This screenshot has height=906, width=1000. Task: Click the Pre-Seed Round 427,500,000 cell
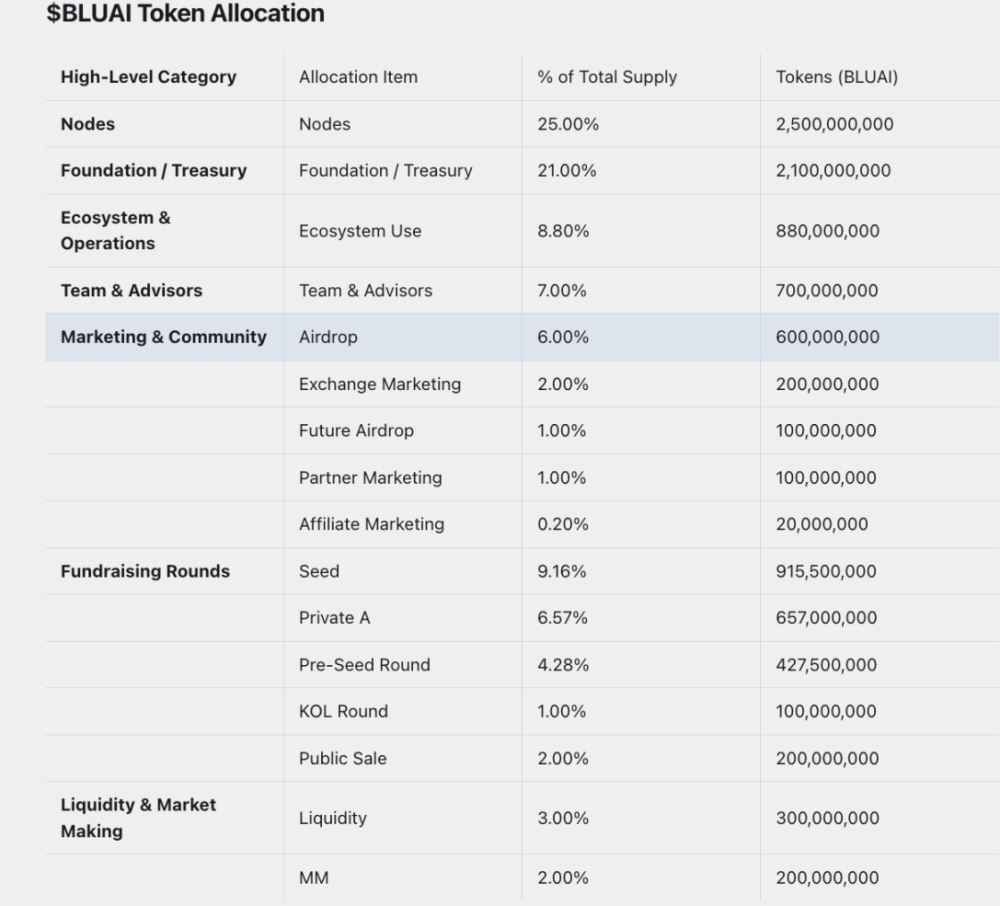tap(828, 665)
